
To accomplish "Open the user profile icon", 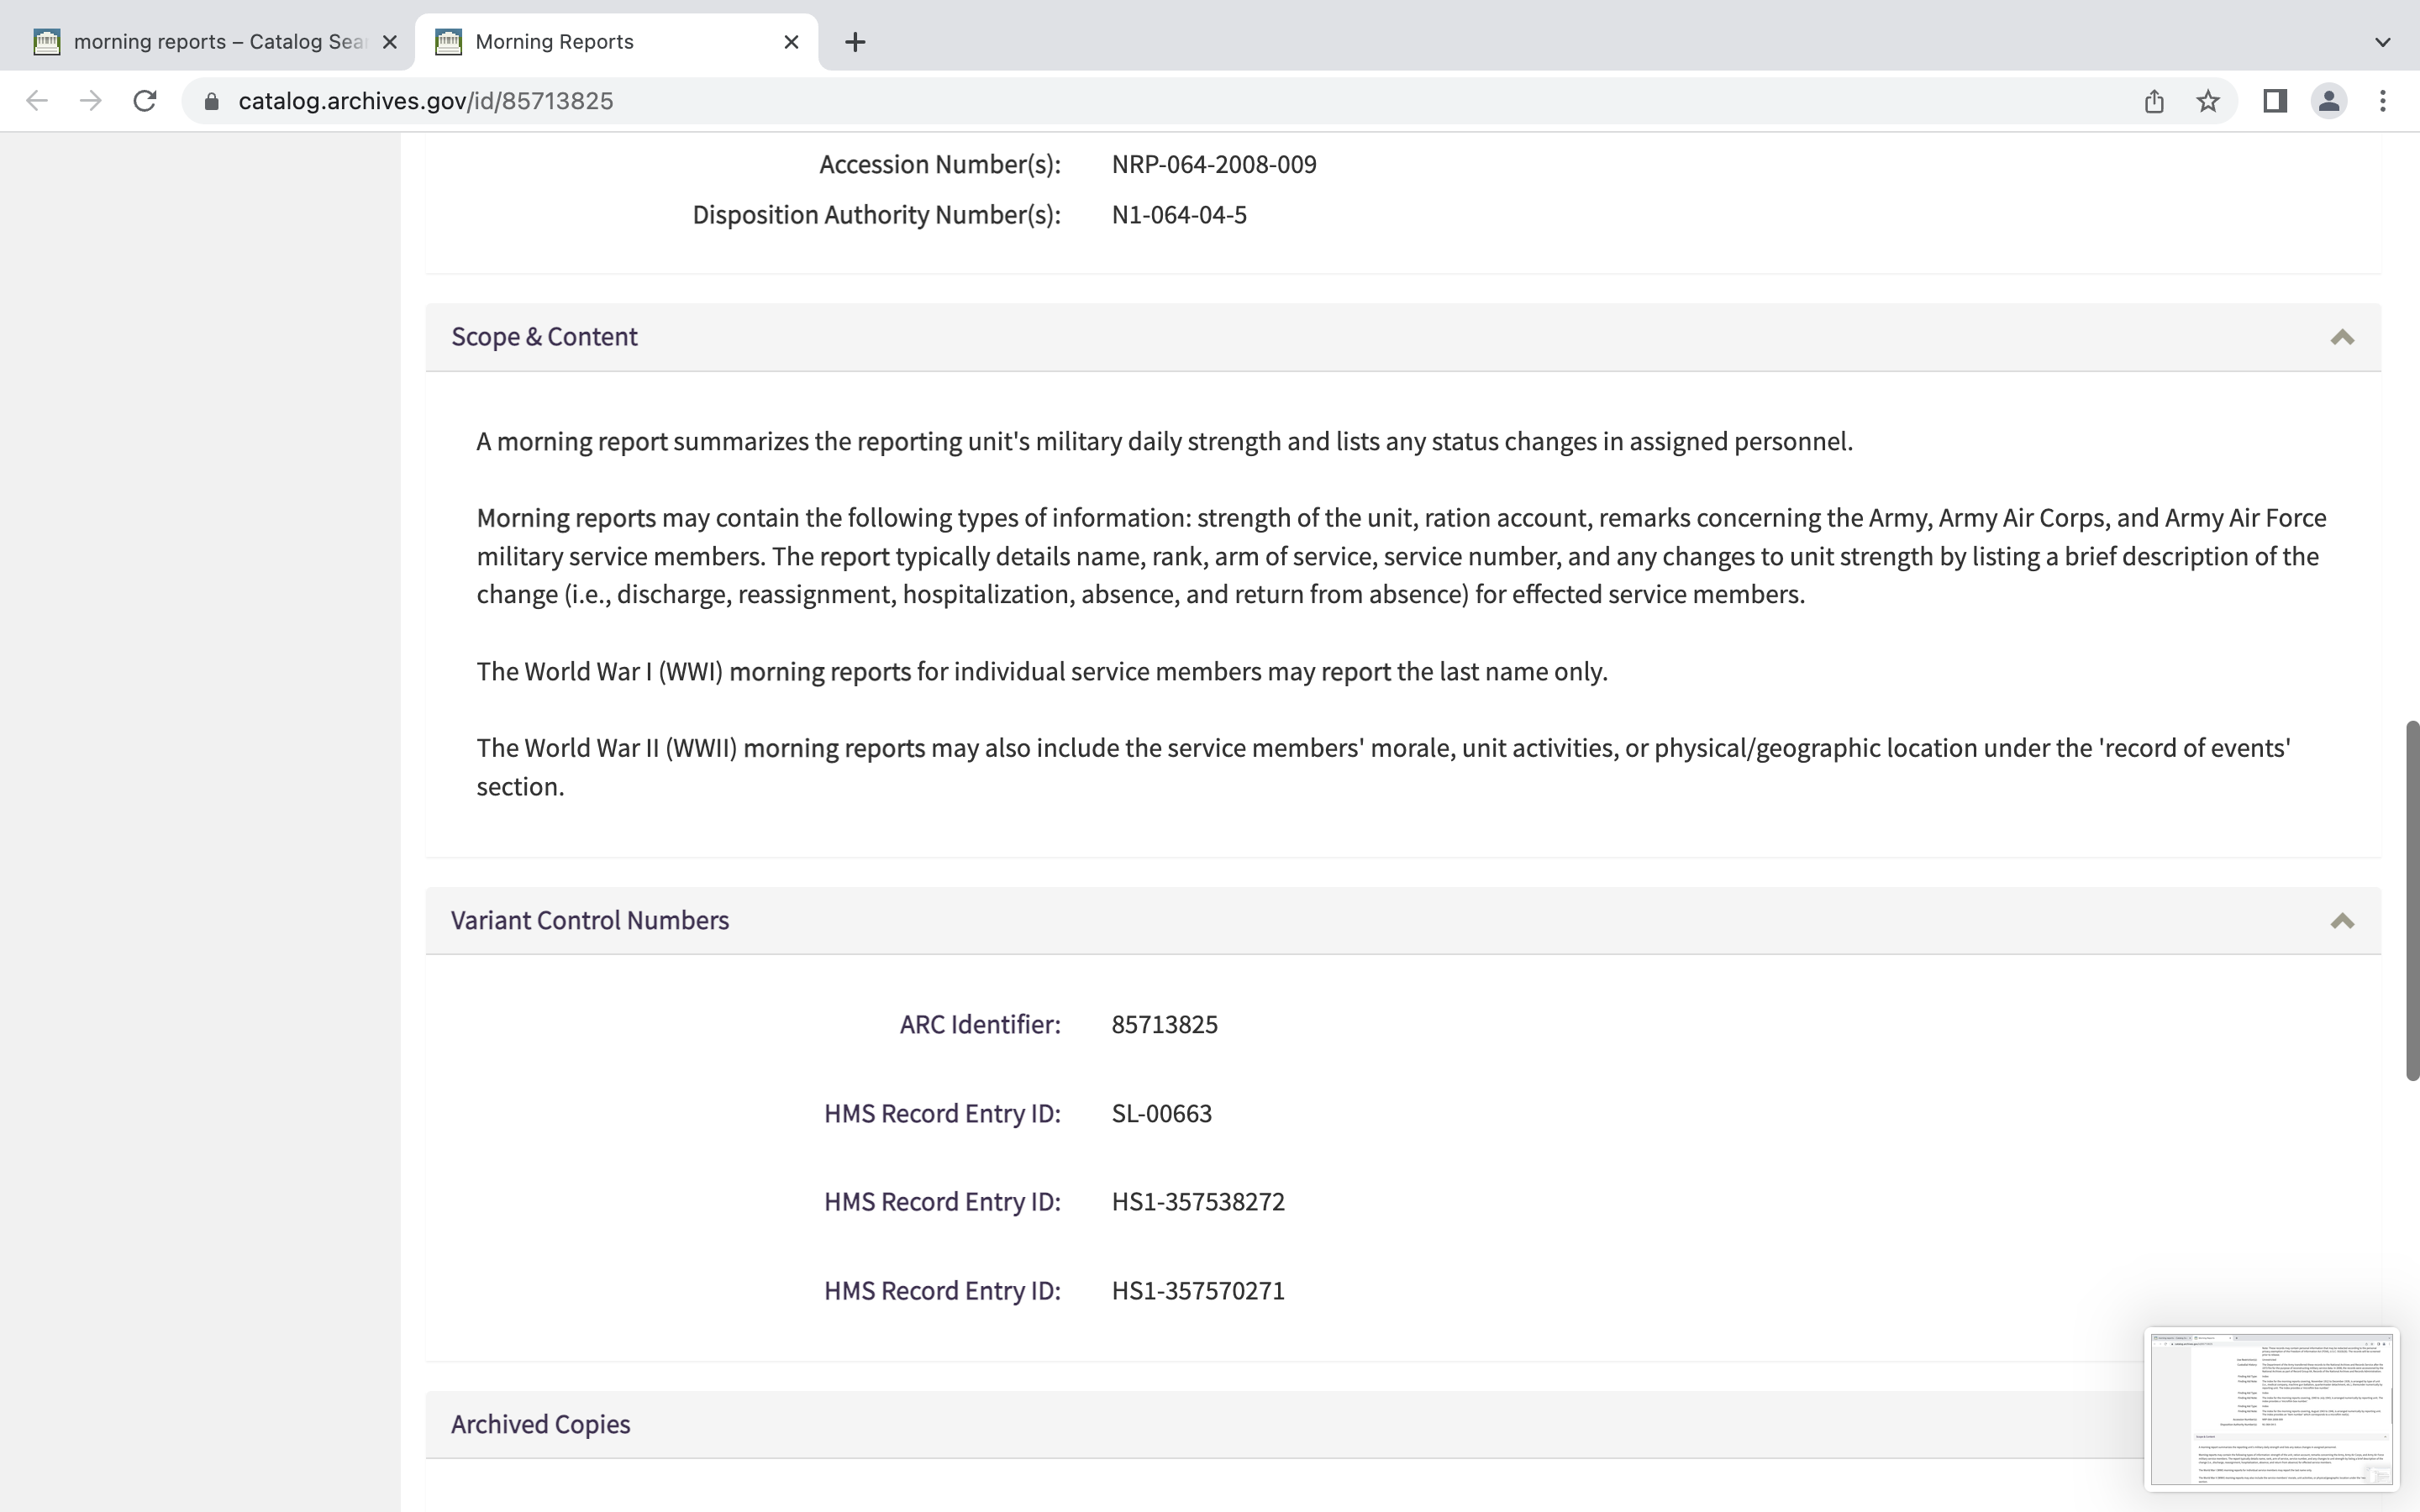I will [x=2329, y=101].
